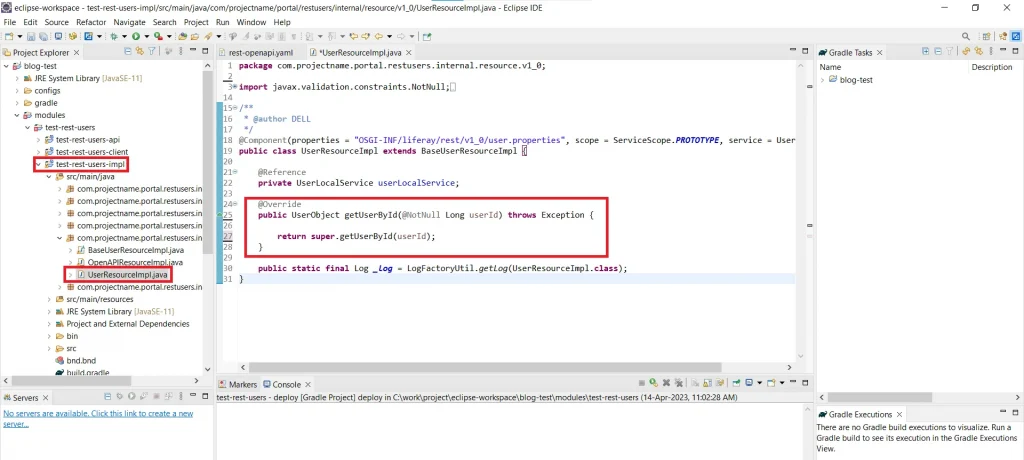
Task: Maximize the editor area
Action: click(x=807, y=50)
